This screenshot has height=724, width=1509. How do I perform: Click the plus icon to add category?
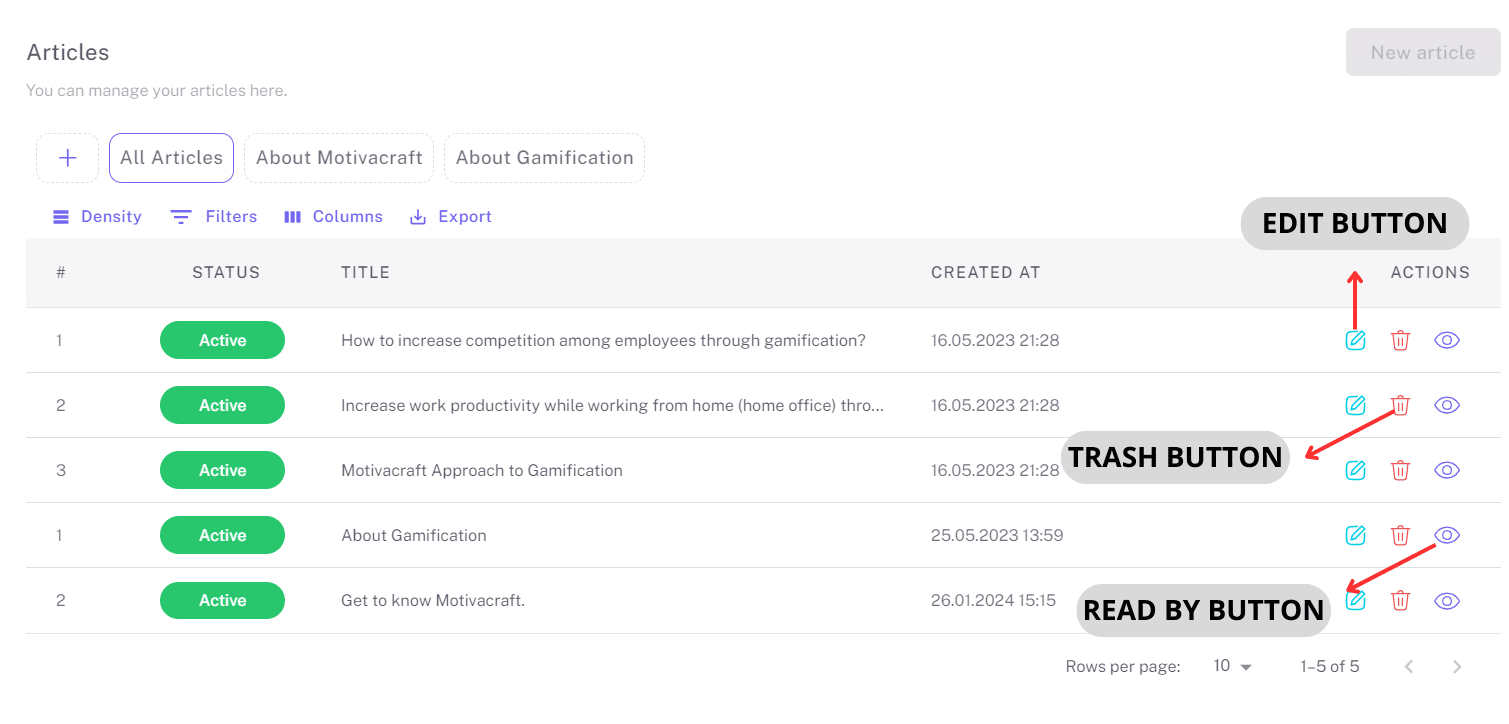pyautogui.click(x=67, y=158)
